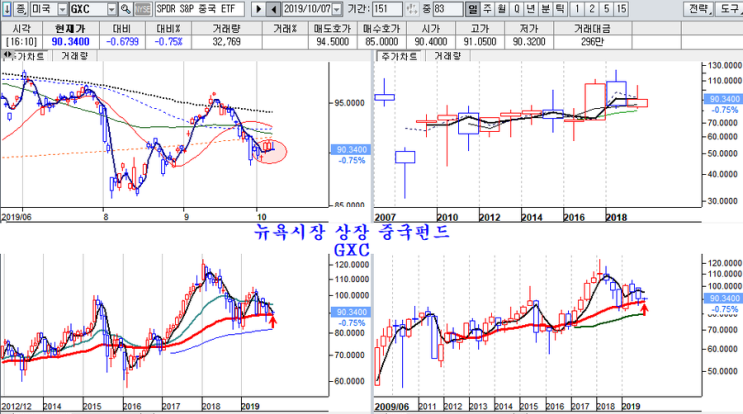Click the 고가 column header

480,28
